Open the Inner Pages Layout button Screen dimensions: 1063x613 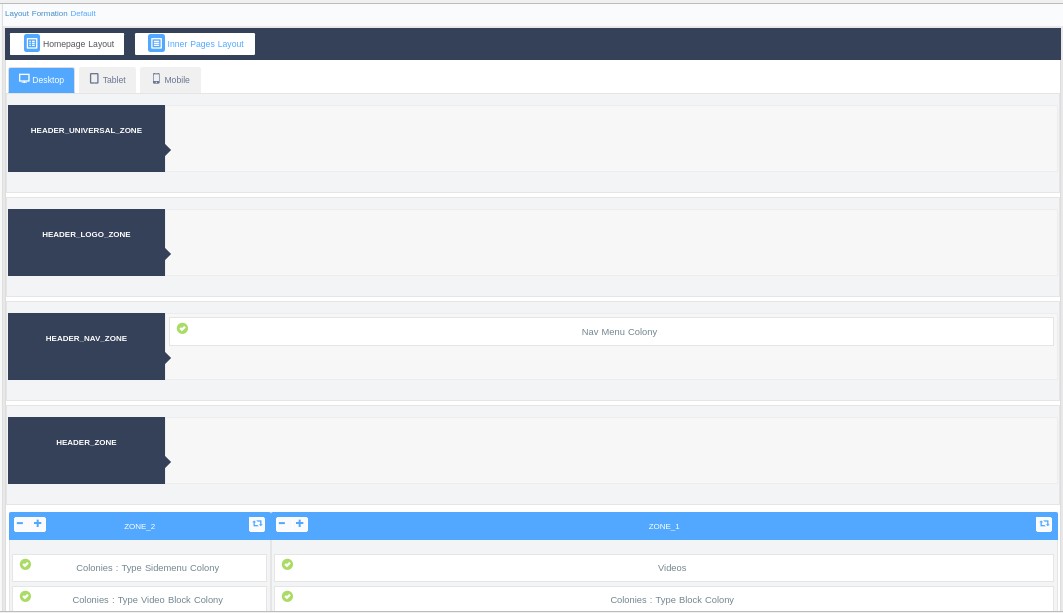pos(195,44)
